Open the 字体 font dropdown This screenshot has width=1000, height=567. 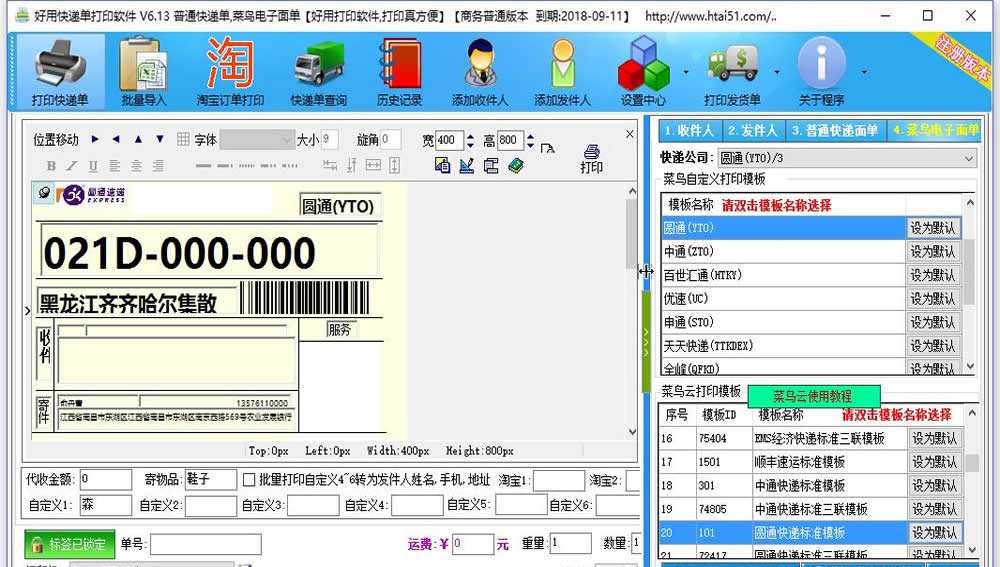[x=256, y=140]
